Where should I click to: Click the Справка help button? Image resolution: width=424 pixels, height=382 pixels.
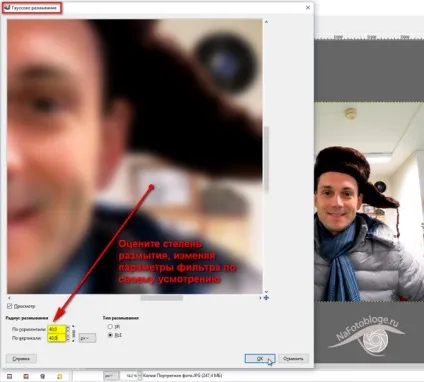point(21,359)
